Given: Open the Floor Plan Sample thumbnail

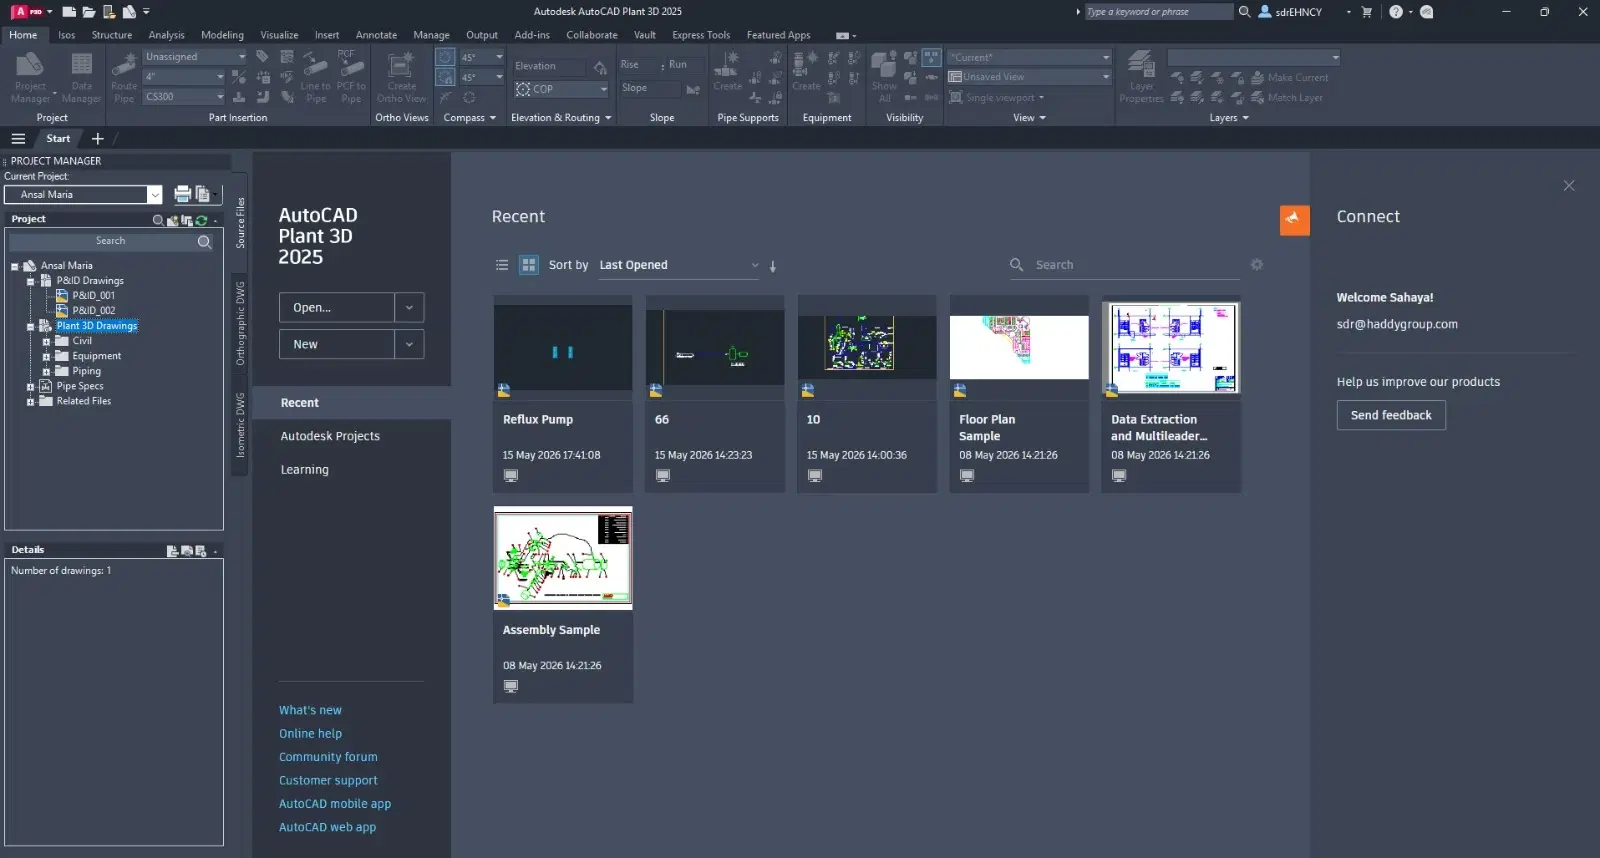Looking at the screenshot, I should point(1019,348).
